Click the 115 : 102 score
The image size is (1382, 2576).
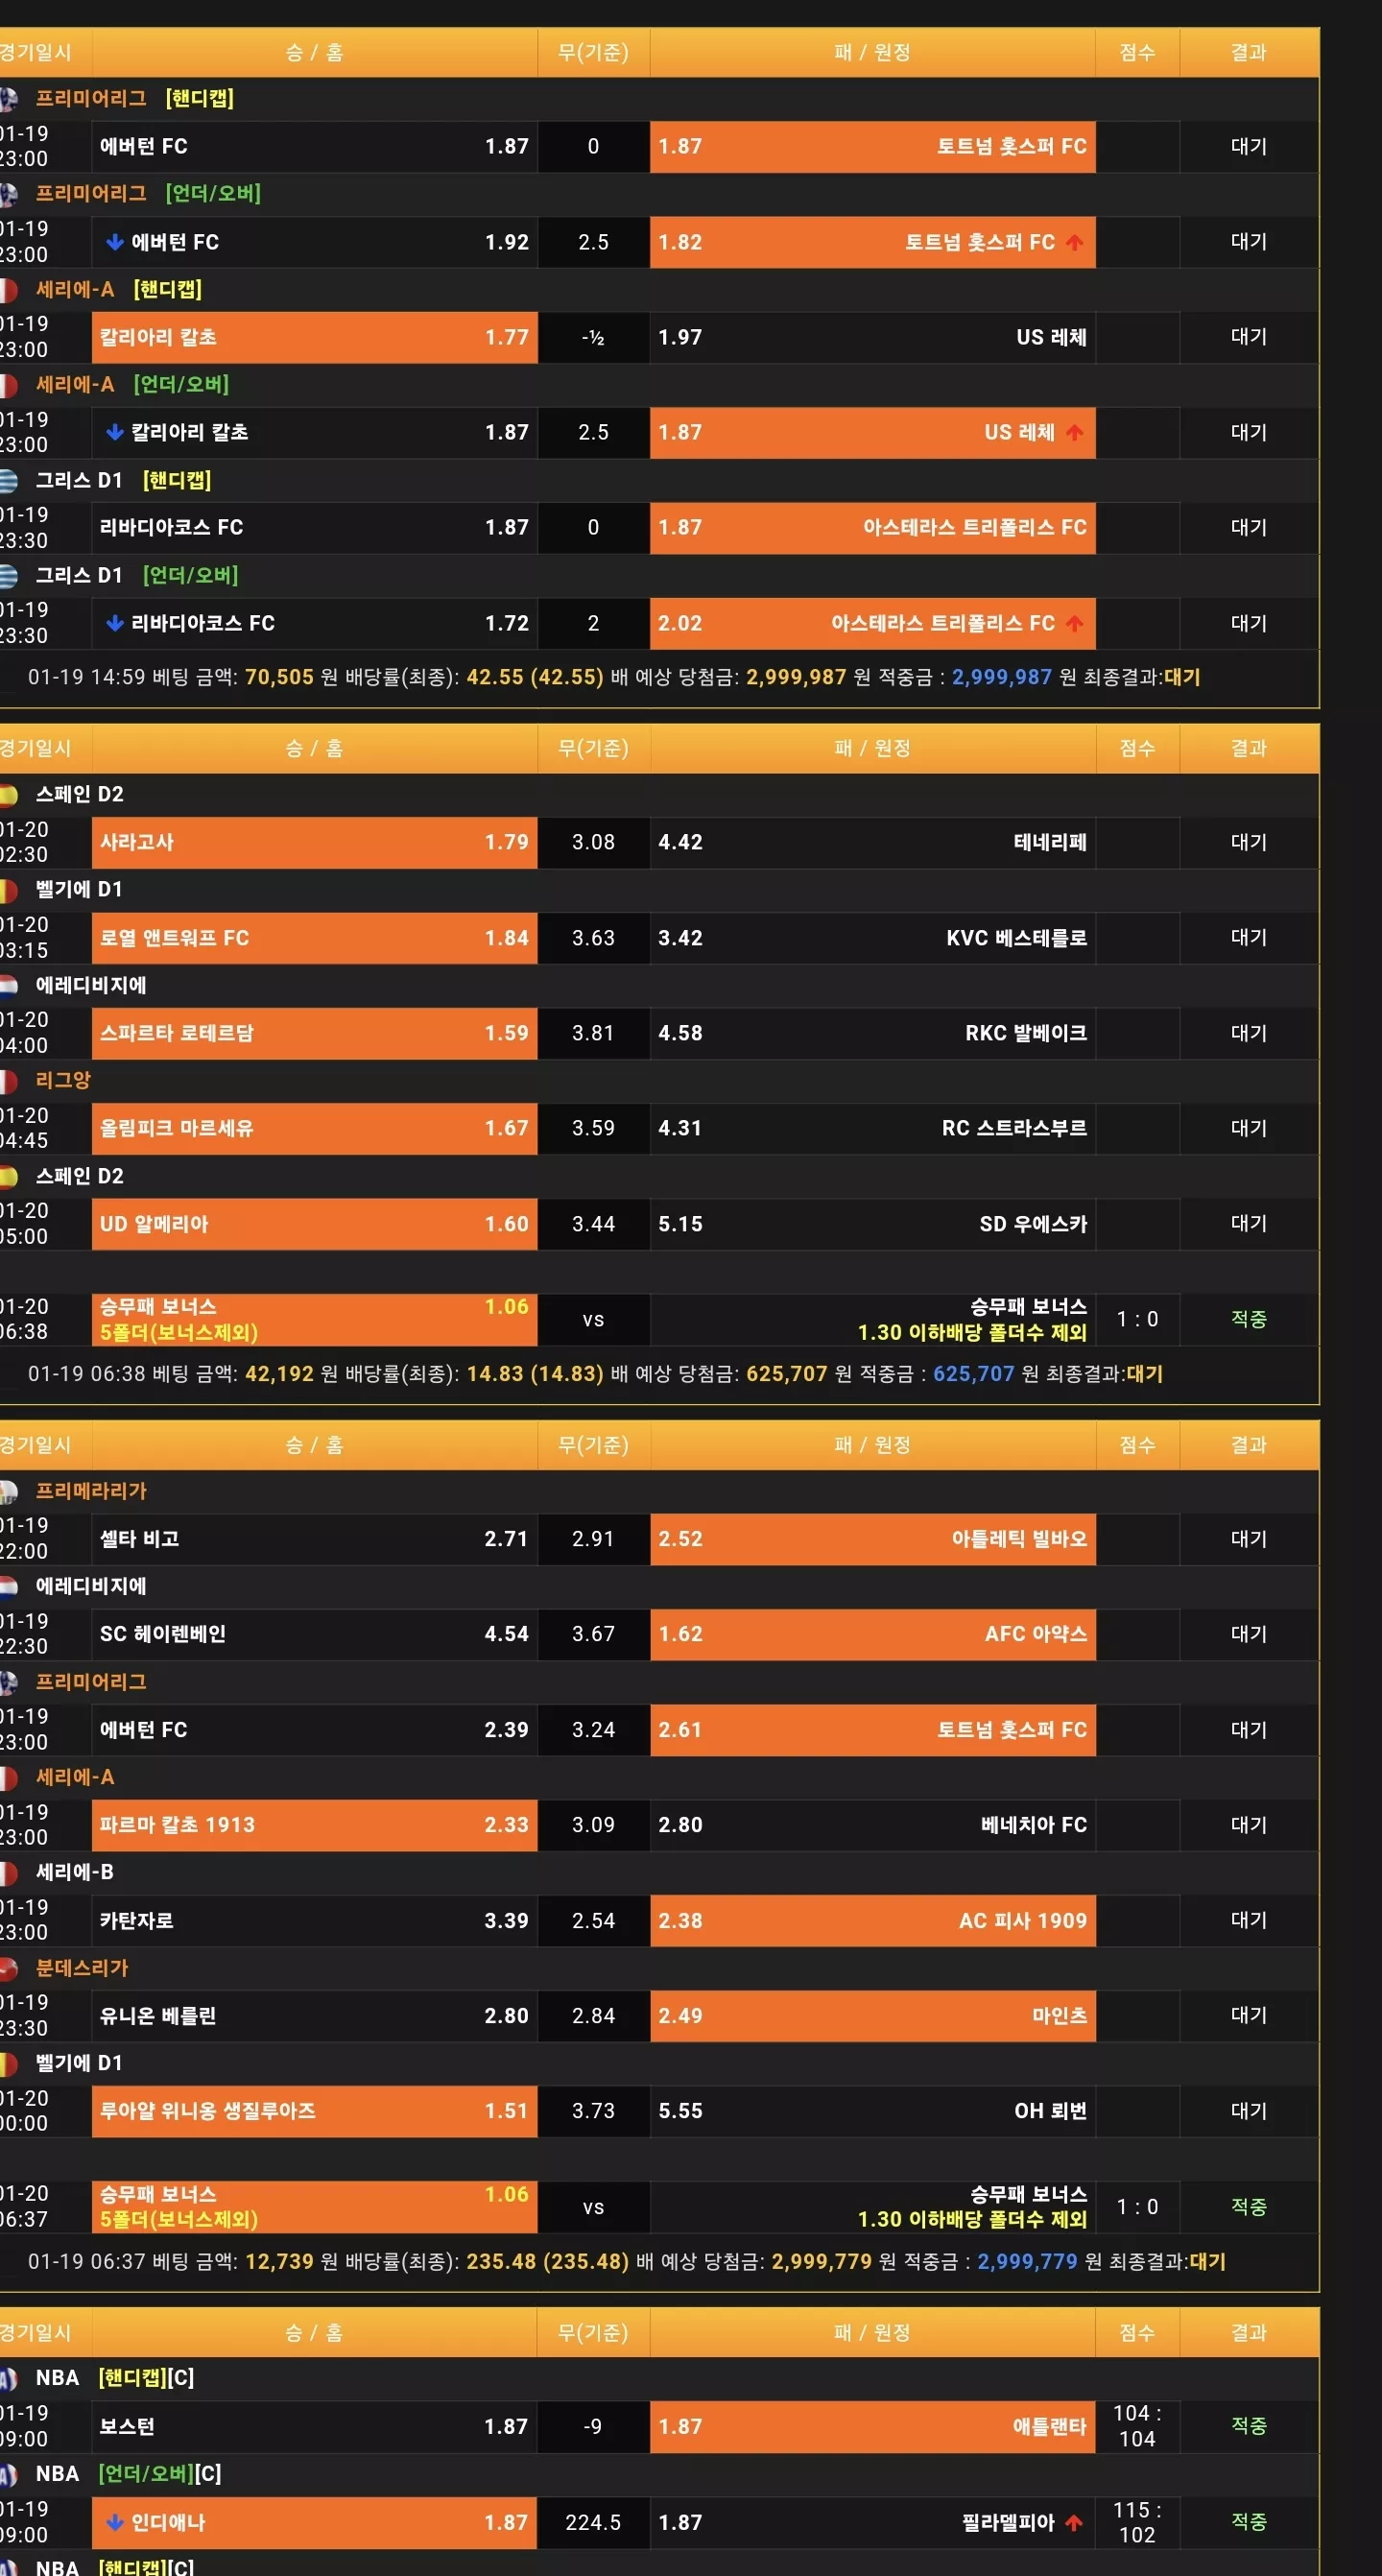pos(1137,2522)
